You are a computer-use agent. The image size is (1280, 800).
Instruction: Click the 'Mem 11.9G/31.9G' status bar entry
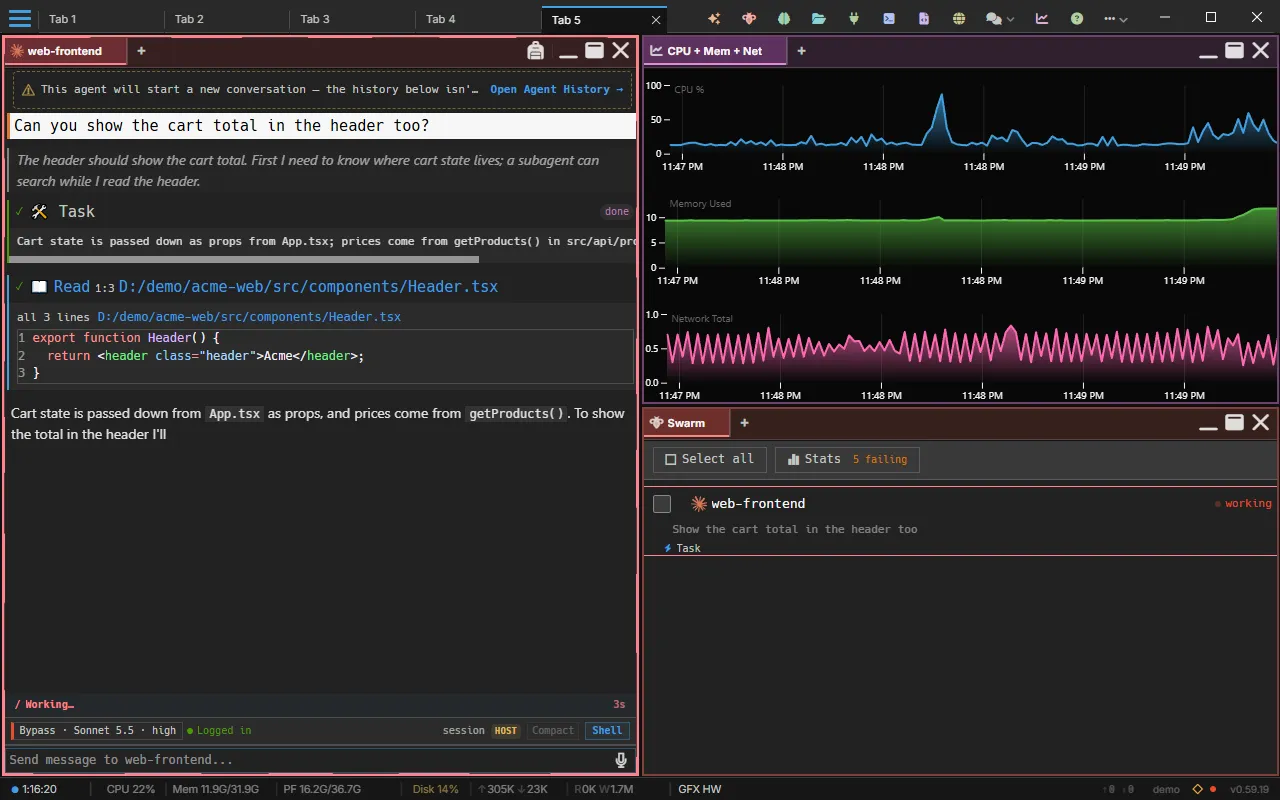(x=216, y=789)
